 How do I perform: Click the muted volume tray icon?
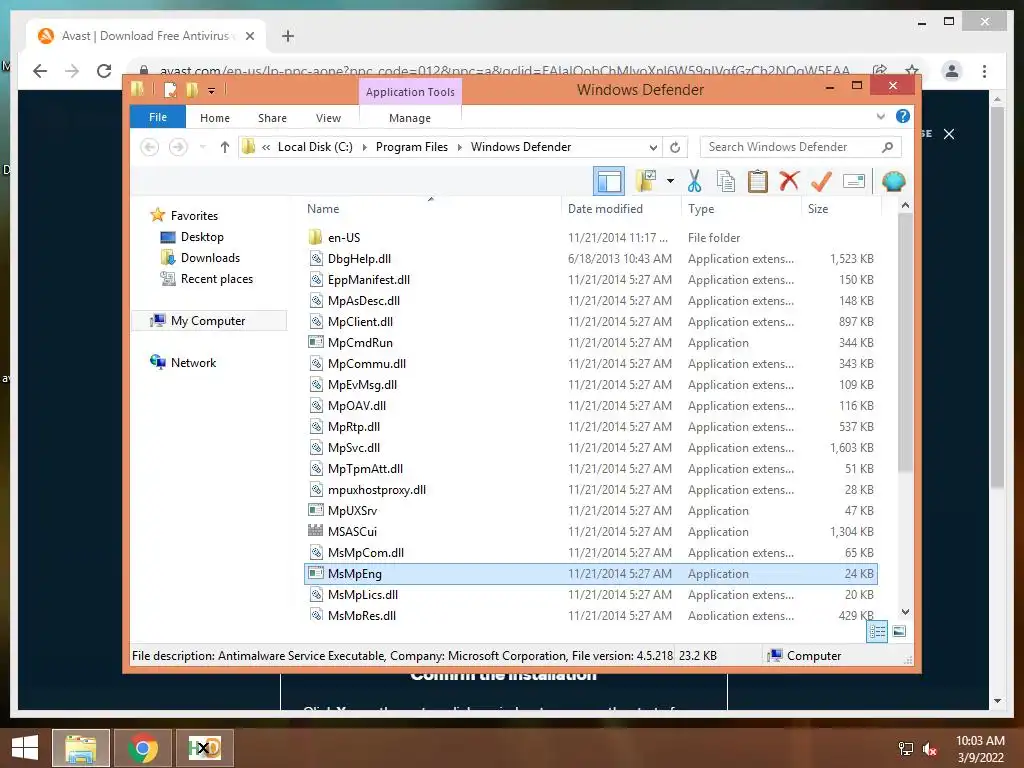tap(929, 748)
